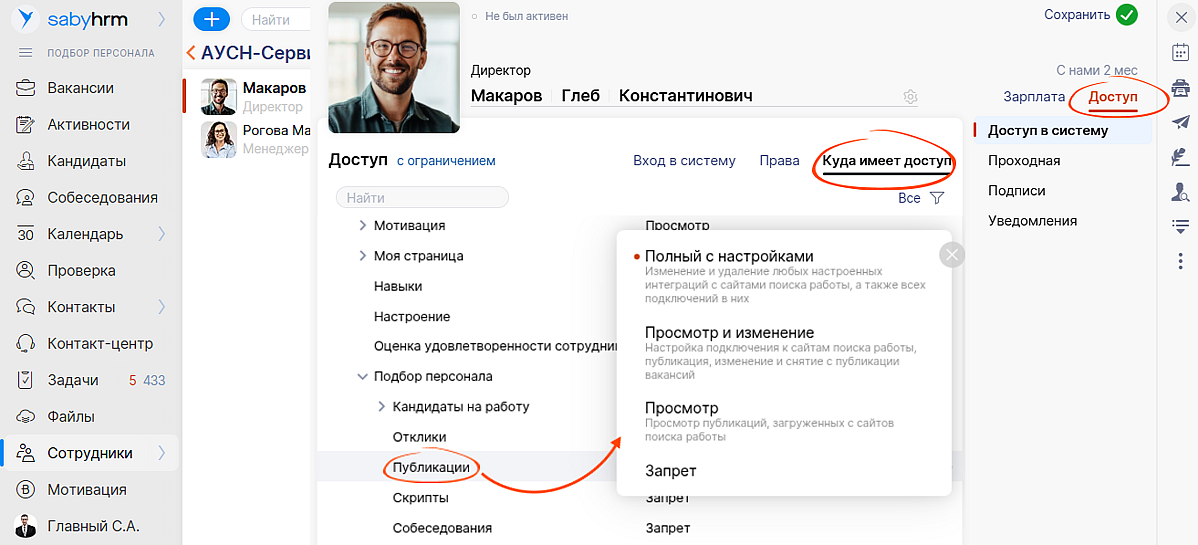
Task: Open the filter funnel icon next to Все
Action: coord(937,198)
